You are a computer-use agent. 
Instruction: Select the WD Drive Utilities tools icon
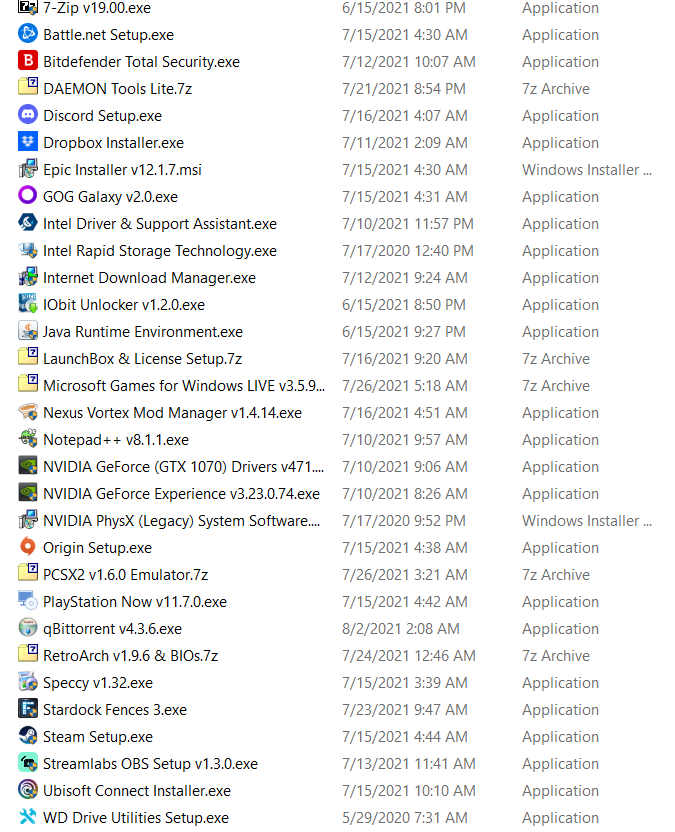click(28, 817)
